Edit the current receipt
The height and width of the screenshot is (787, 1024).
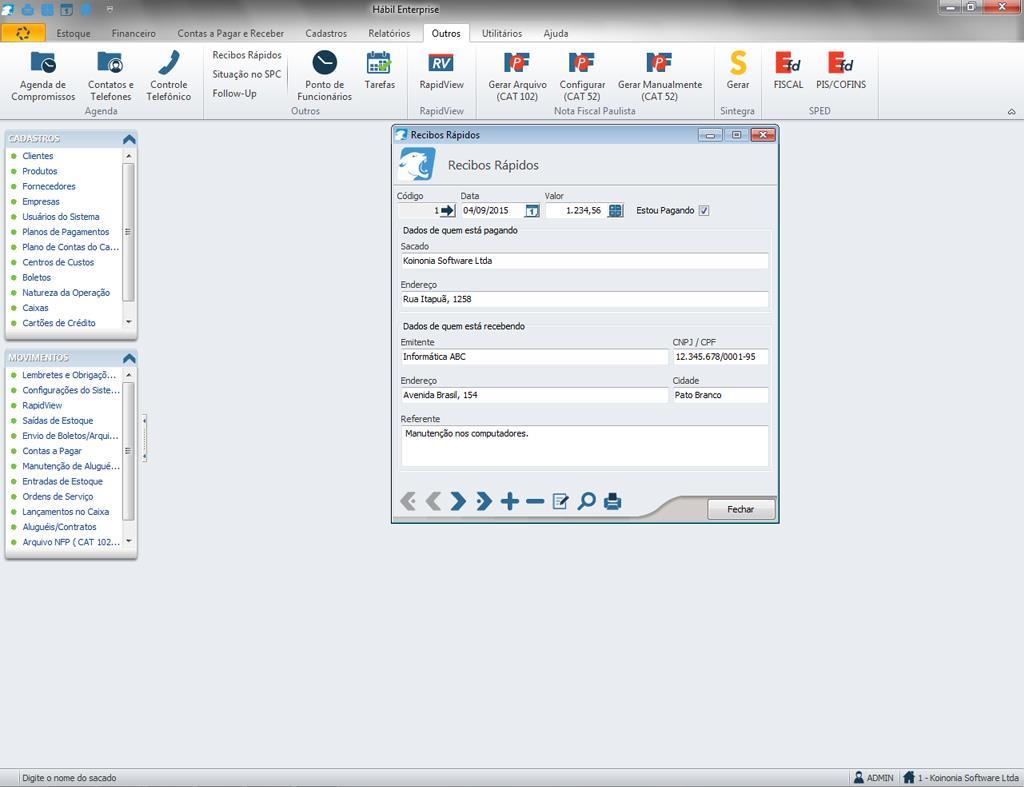point(560,502)
